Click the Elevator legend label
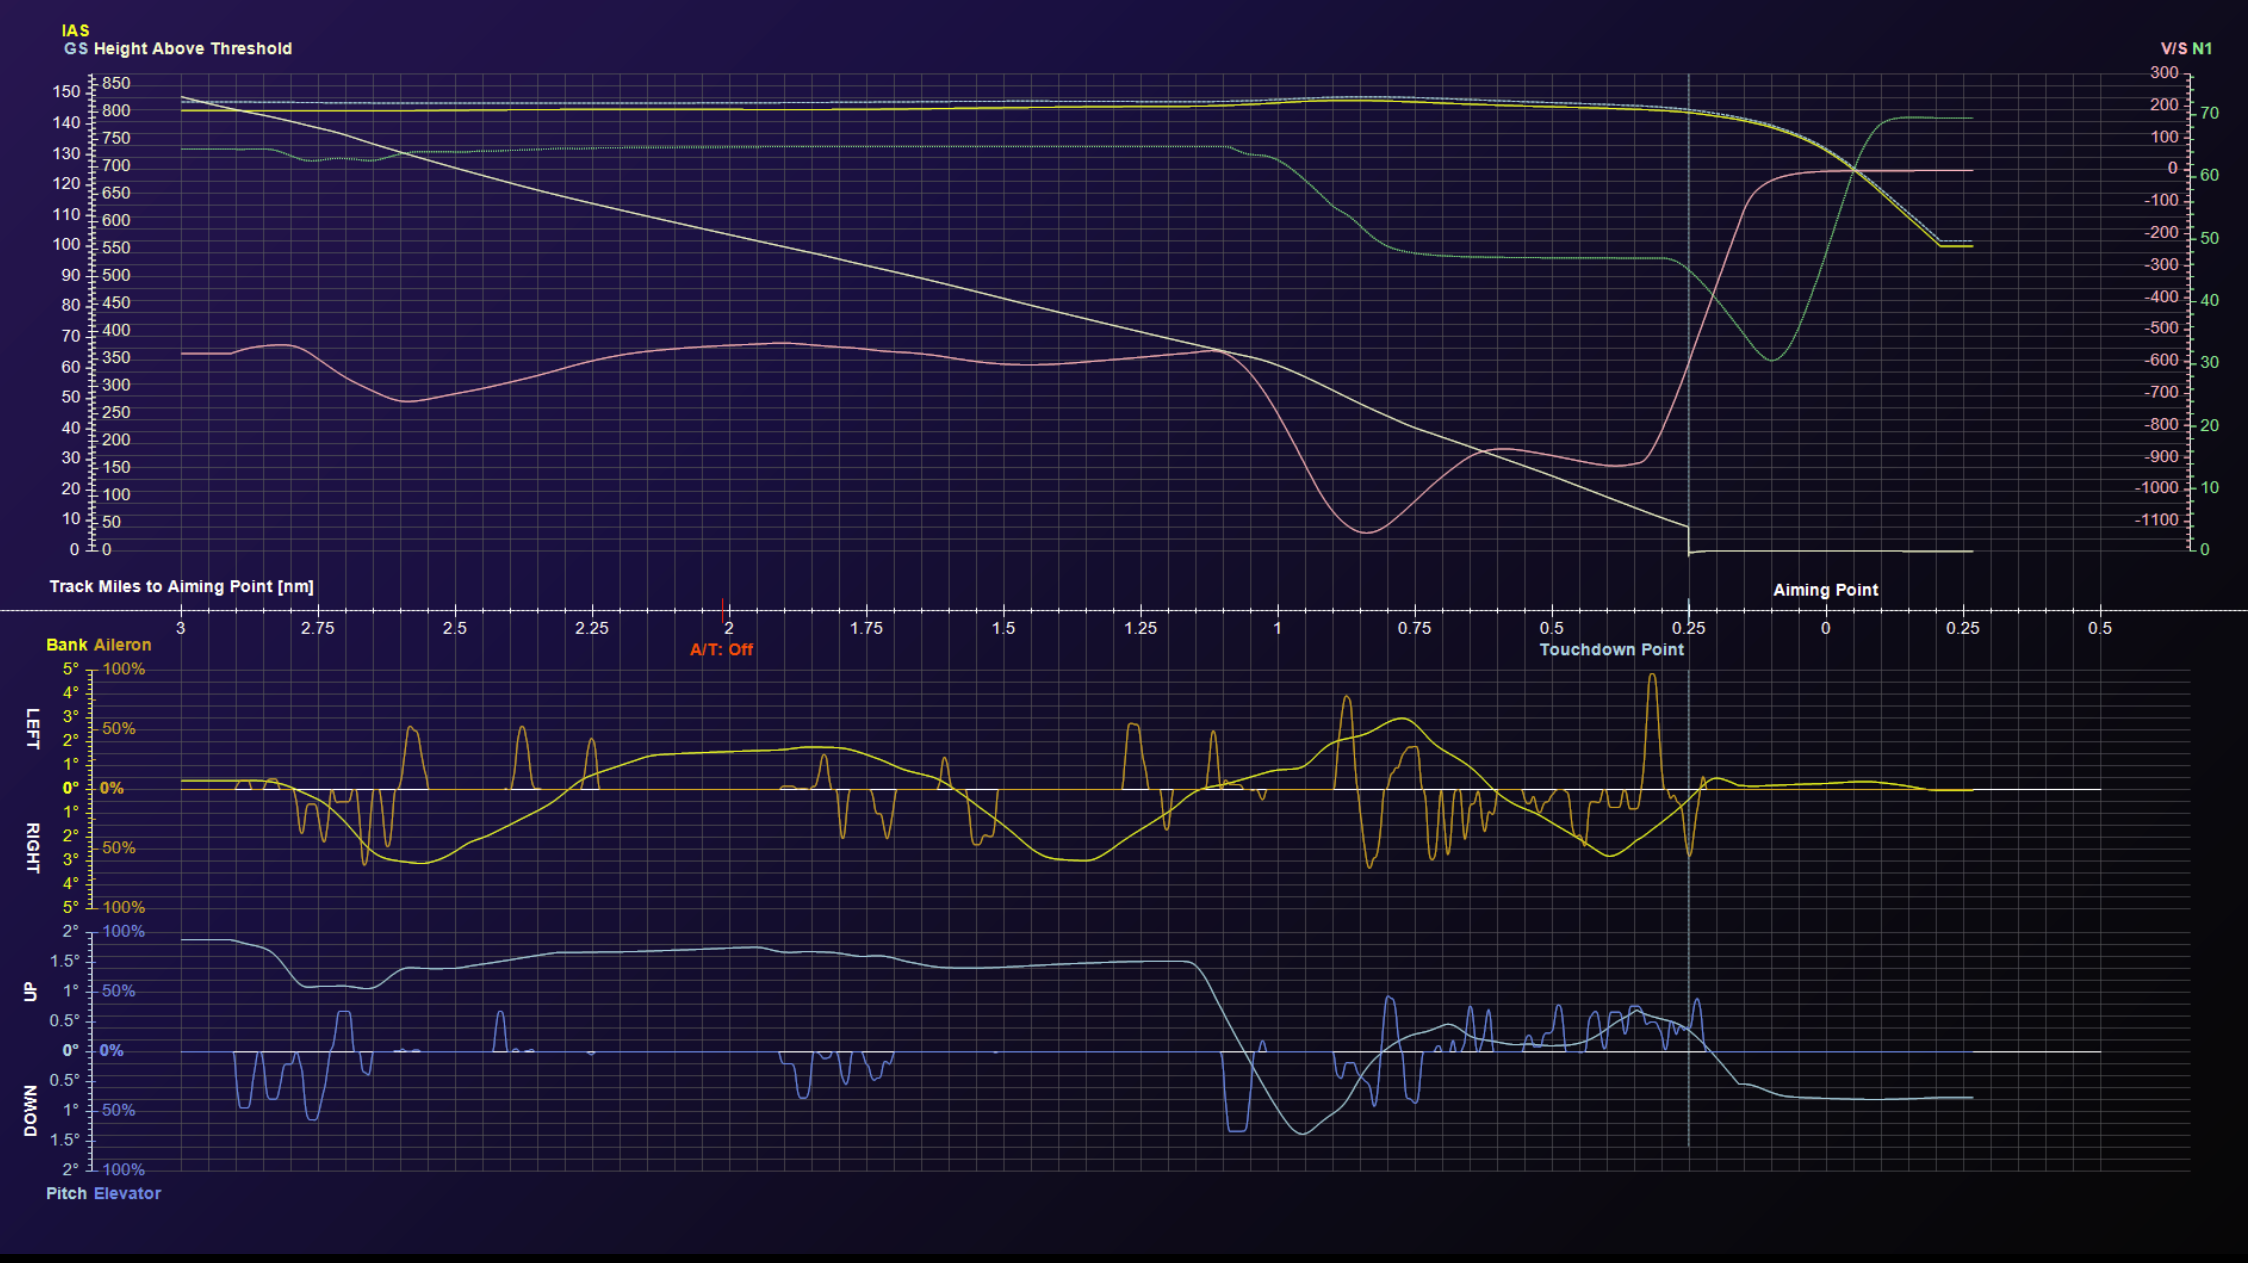Viewport: 2248px width, 1263px height. point(127,1194)
